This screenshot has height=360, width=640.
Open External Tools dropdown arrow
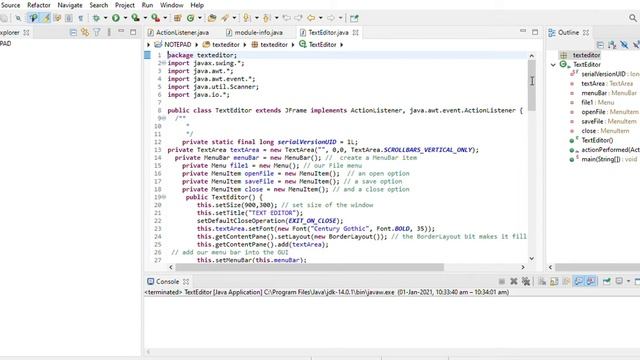(x=165, y=18)
